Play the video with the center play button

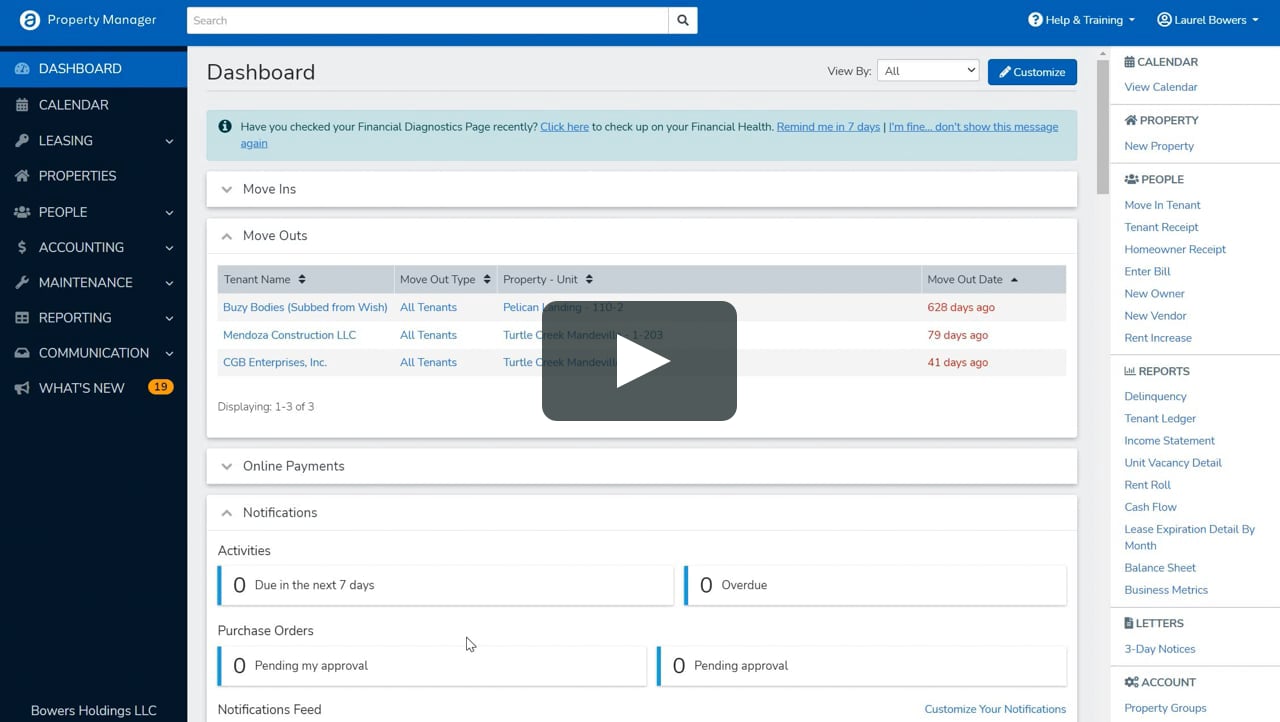[640, 361]
